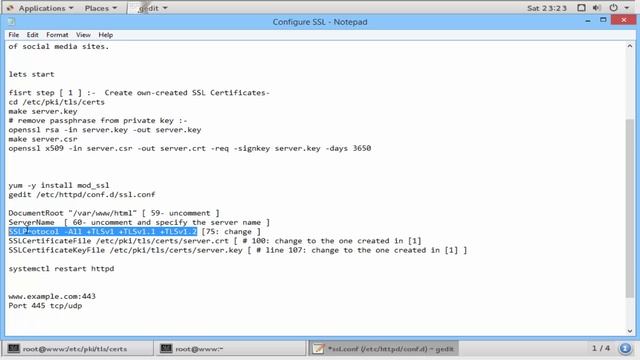Click the workspace switcher showing 1 / 4
The image size is (640, 360).
click(x=601, y=348)
